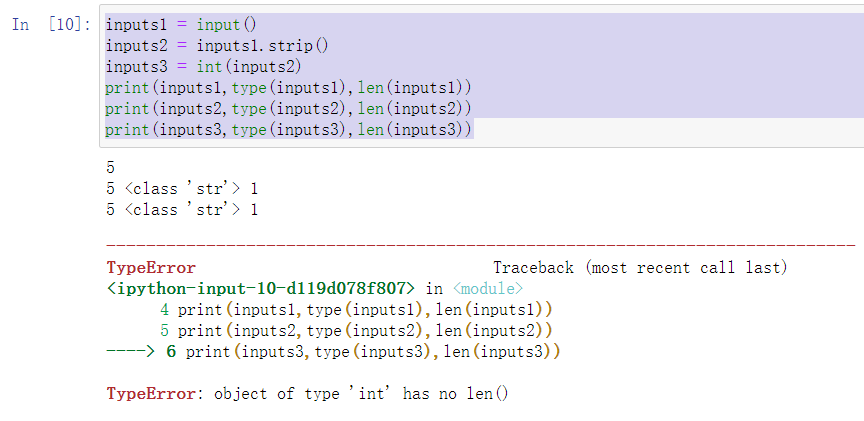Click code line 'inputs2 = inputs1.strip()'
Screen dimensions: 864x421
coord(217,46)
